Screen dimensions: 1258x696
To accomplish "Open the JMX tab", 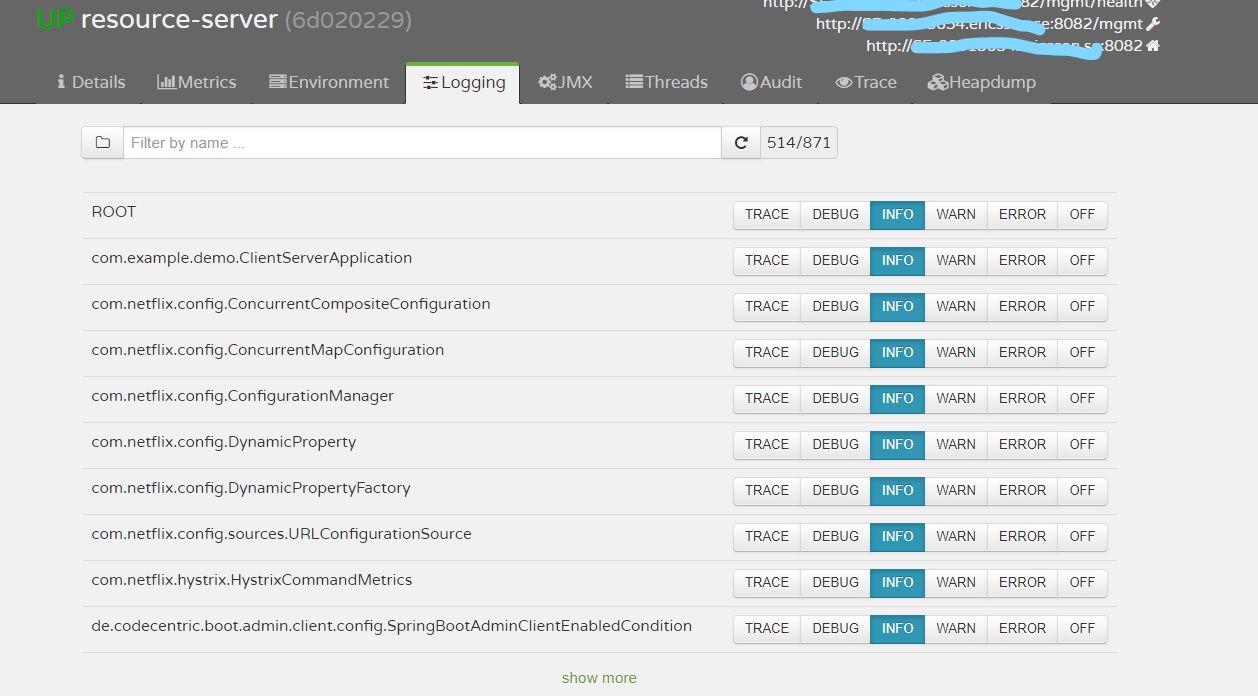I will click(566, 82).
